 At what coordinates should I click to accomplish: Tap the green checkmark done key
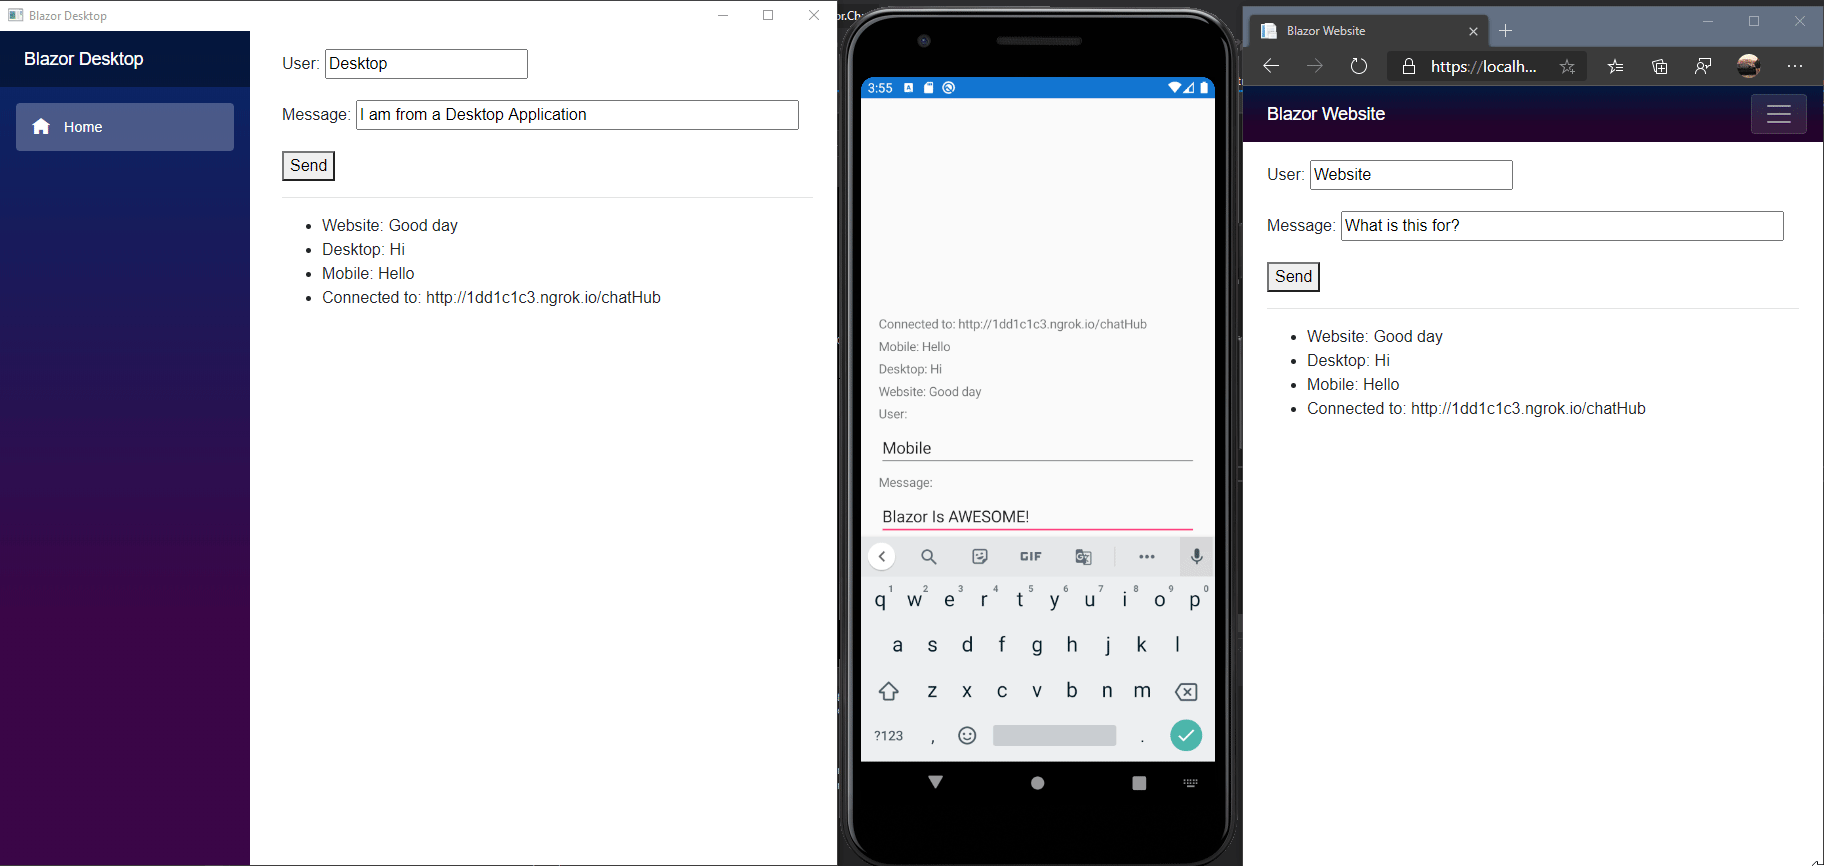click(1186, 736)
